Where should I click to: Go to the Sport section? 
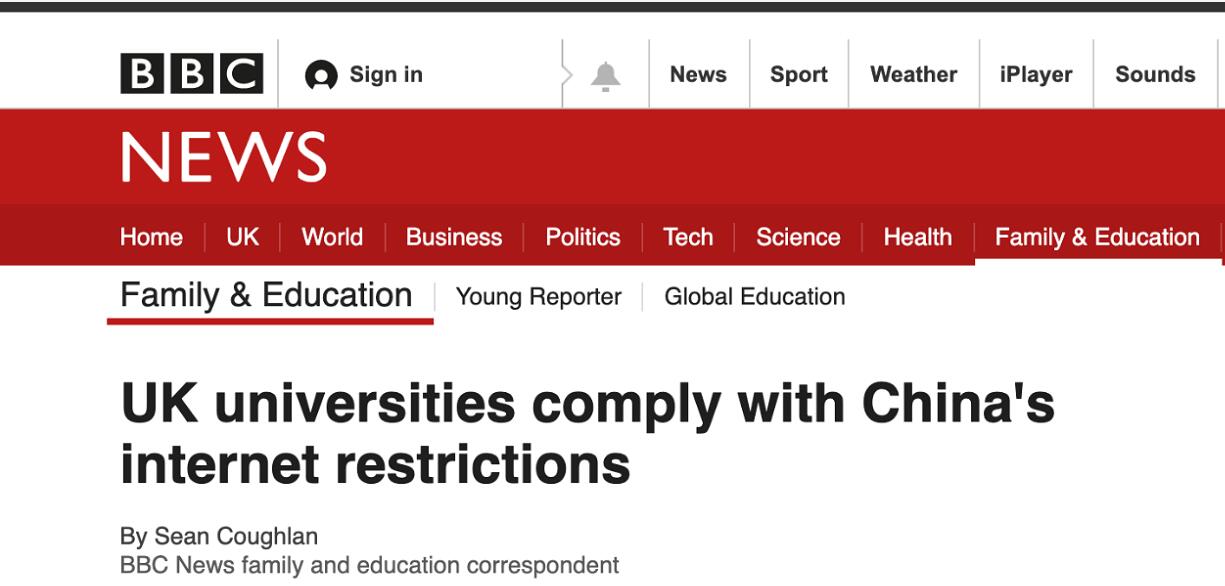tap(799, 75)
